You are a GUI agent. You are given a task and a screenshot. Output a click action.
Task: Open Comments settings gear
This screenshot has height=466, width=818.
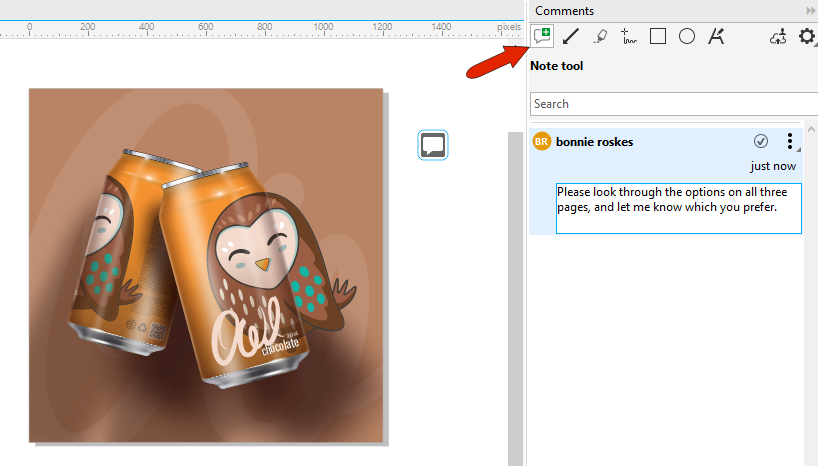807,37
